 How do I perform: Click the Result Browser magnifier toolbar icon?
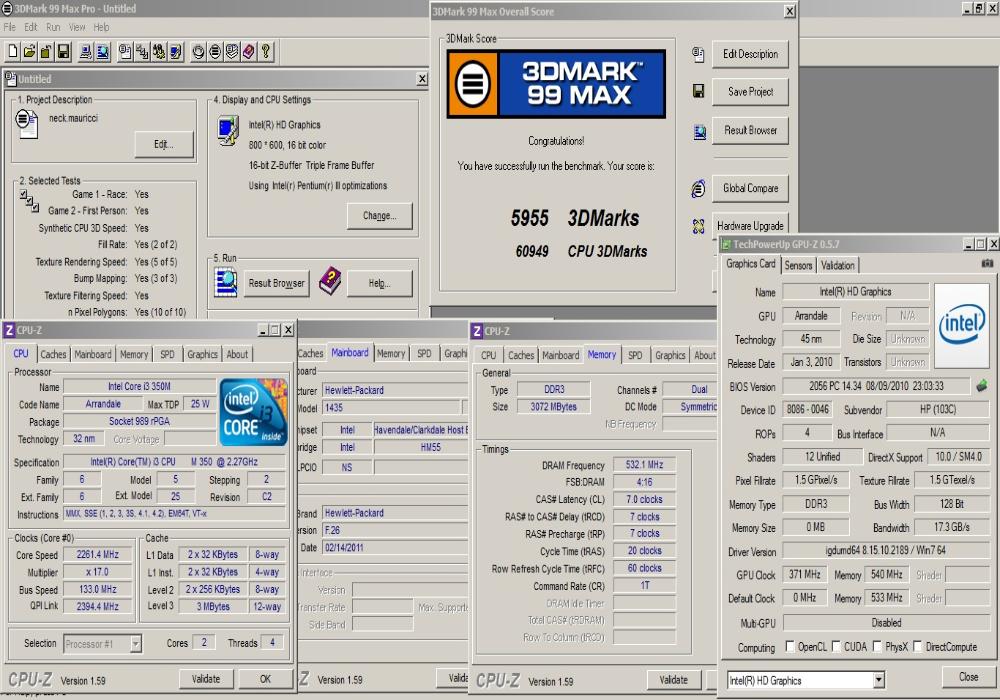point(102,52)
